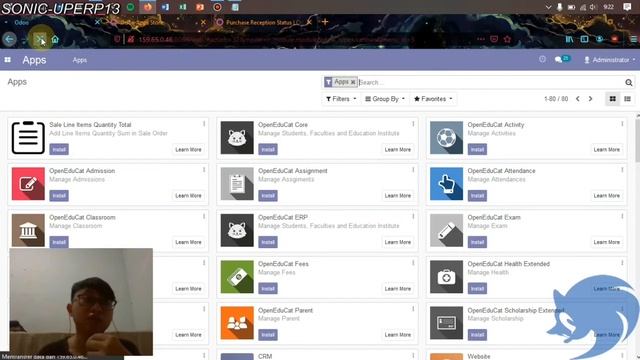This screenshot has width=640, height=360.
Task: Install OpenEduCat Attendance module
Action: pyautogui.click(x=477, y=196)
